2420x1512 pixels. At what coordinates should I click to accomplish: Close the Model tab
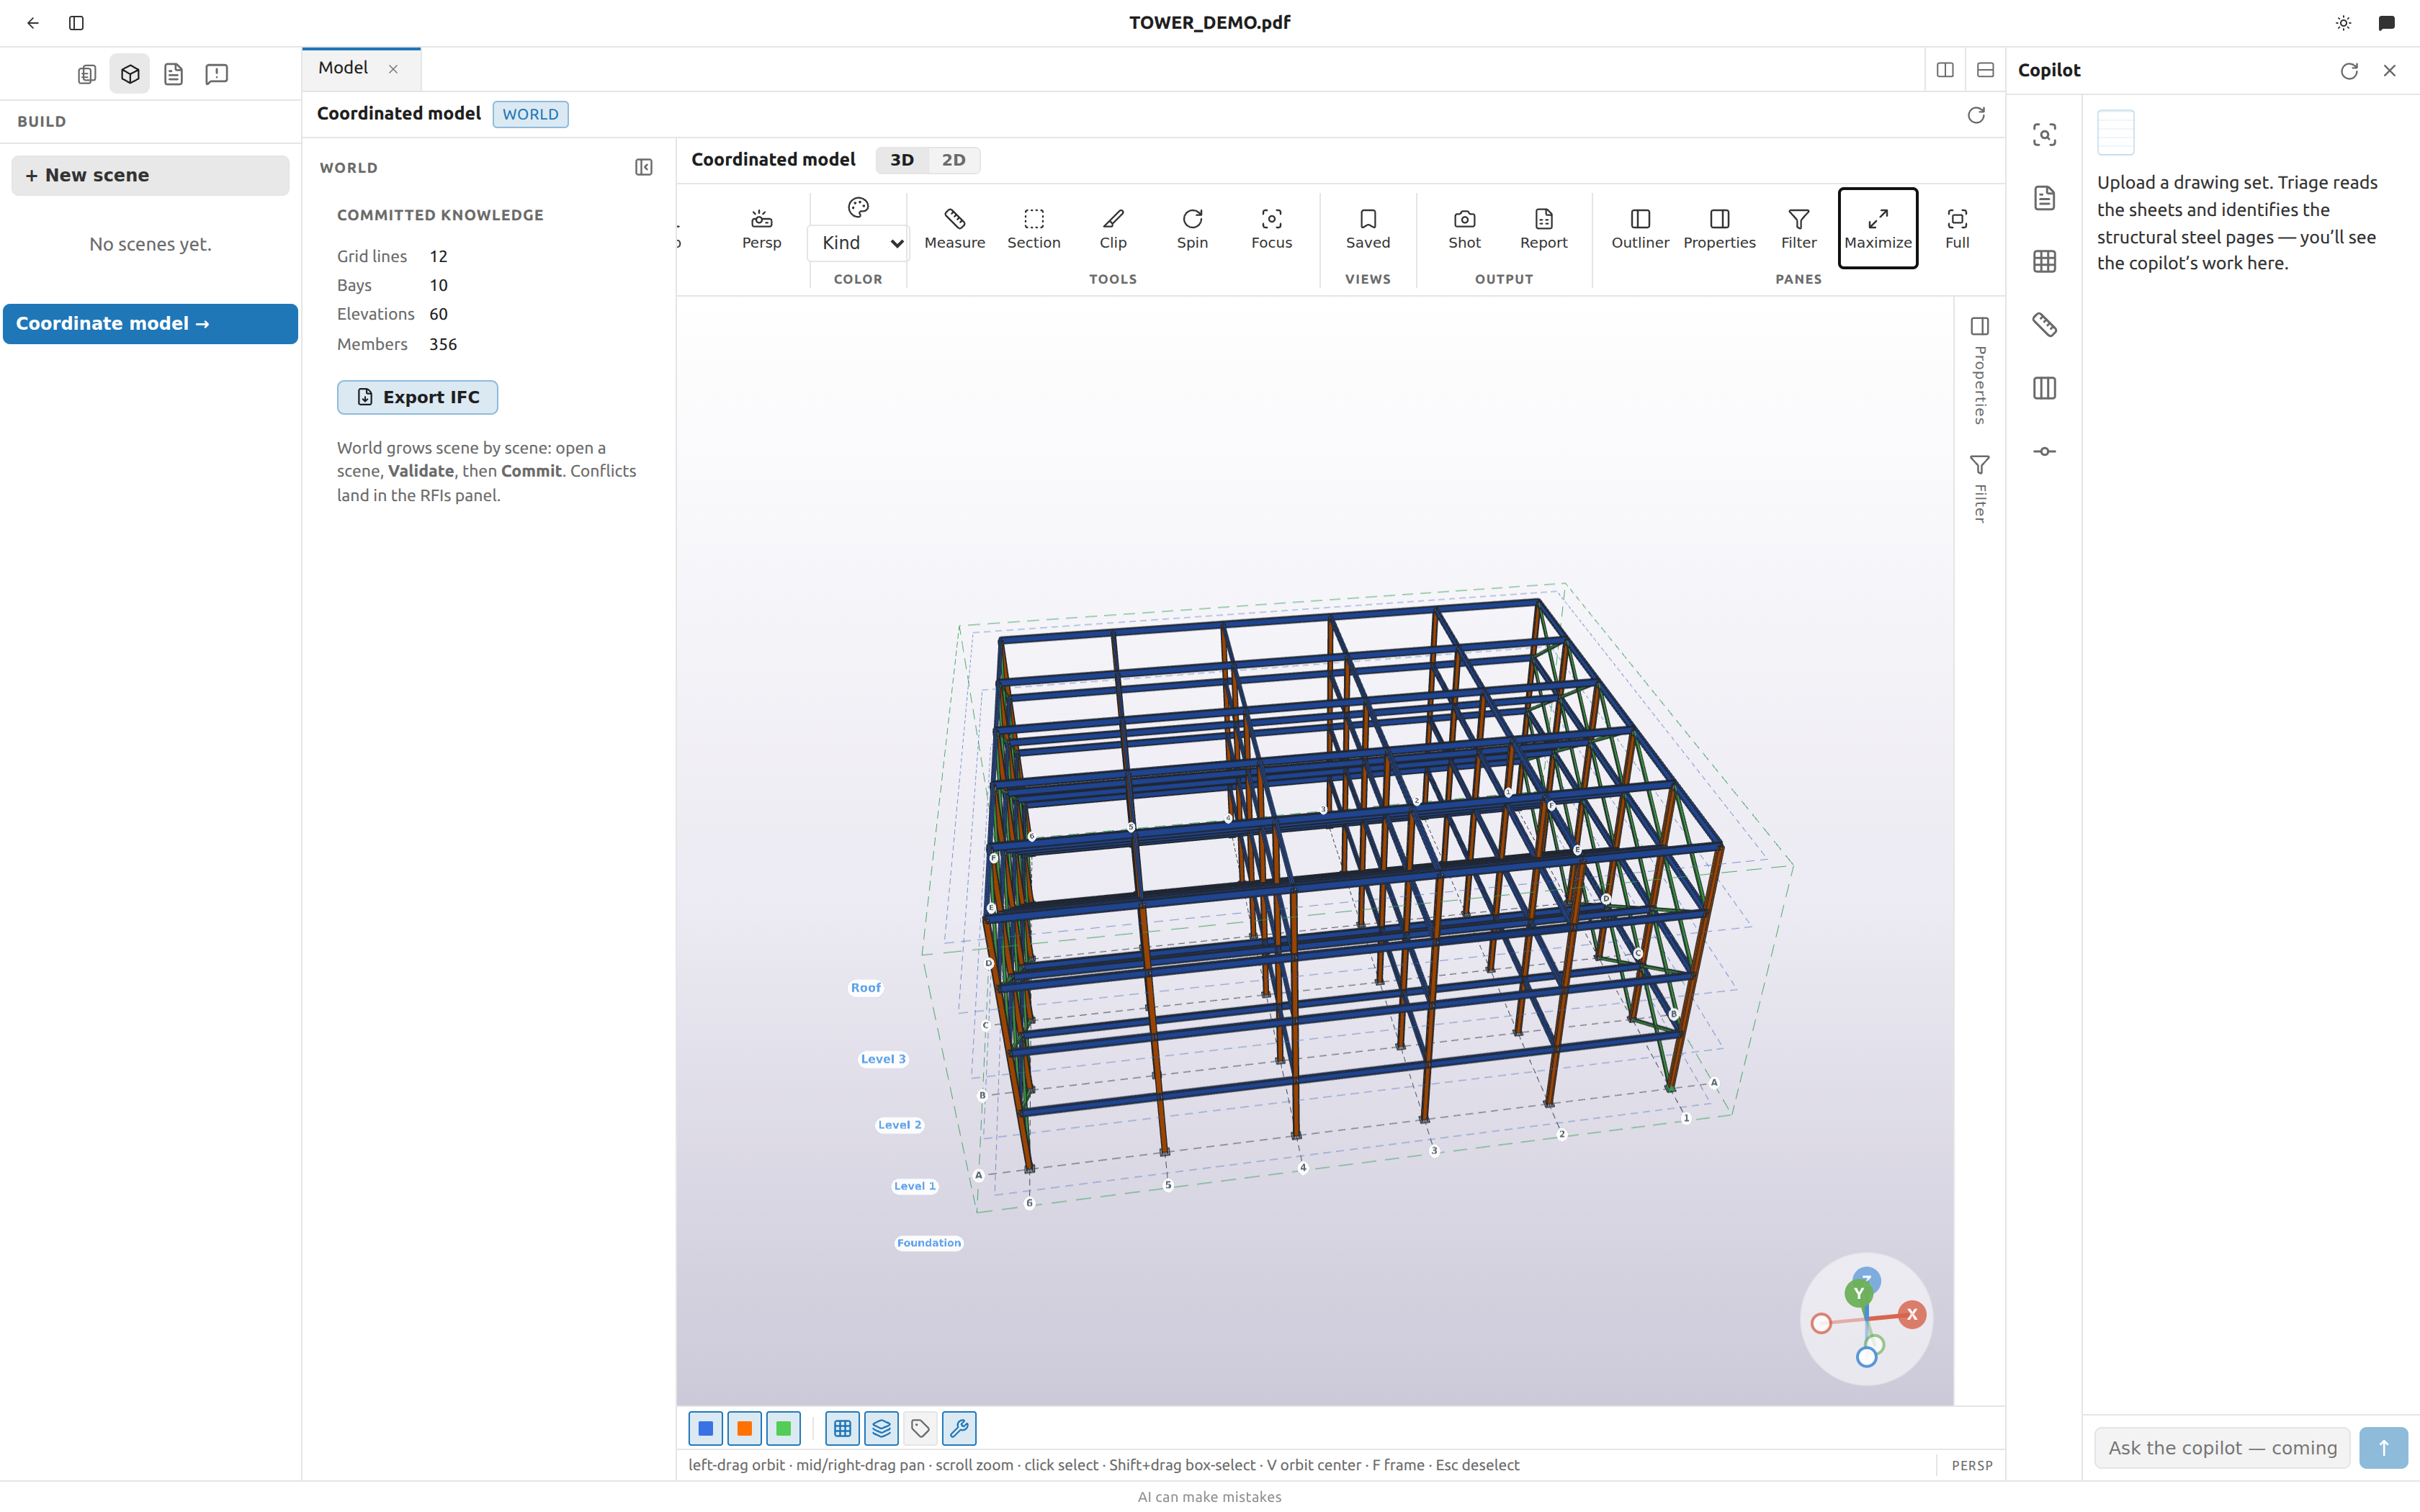coord(393,68)
